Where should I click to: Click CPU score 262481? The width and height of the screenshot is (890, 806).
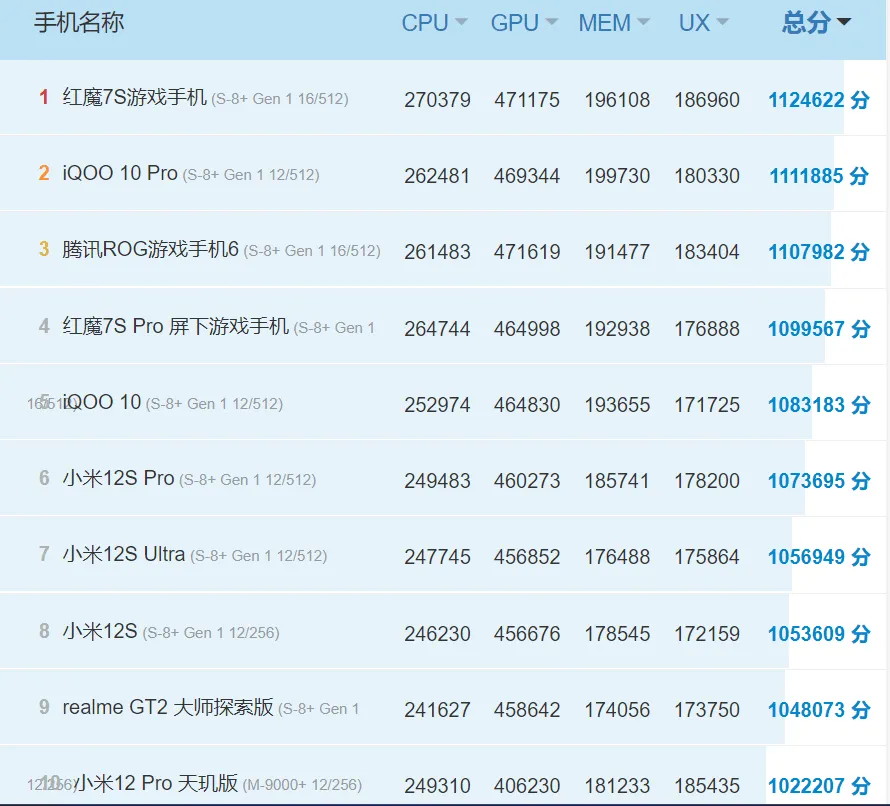437,176
